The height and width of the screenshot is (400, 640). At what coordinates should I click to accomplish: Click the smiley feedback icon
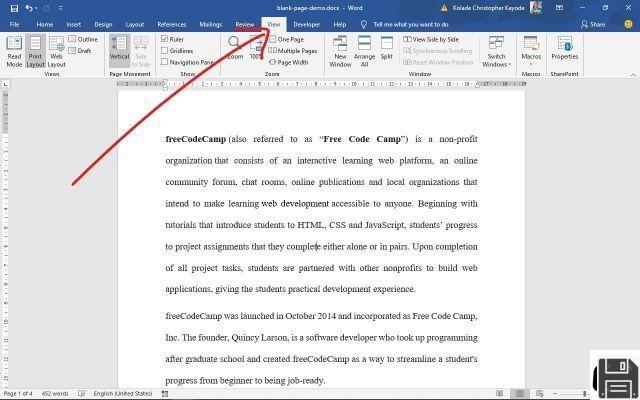pos(628,24)
